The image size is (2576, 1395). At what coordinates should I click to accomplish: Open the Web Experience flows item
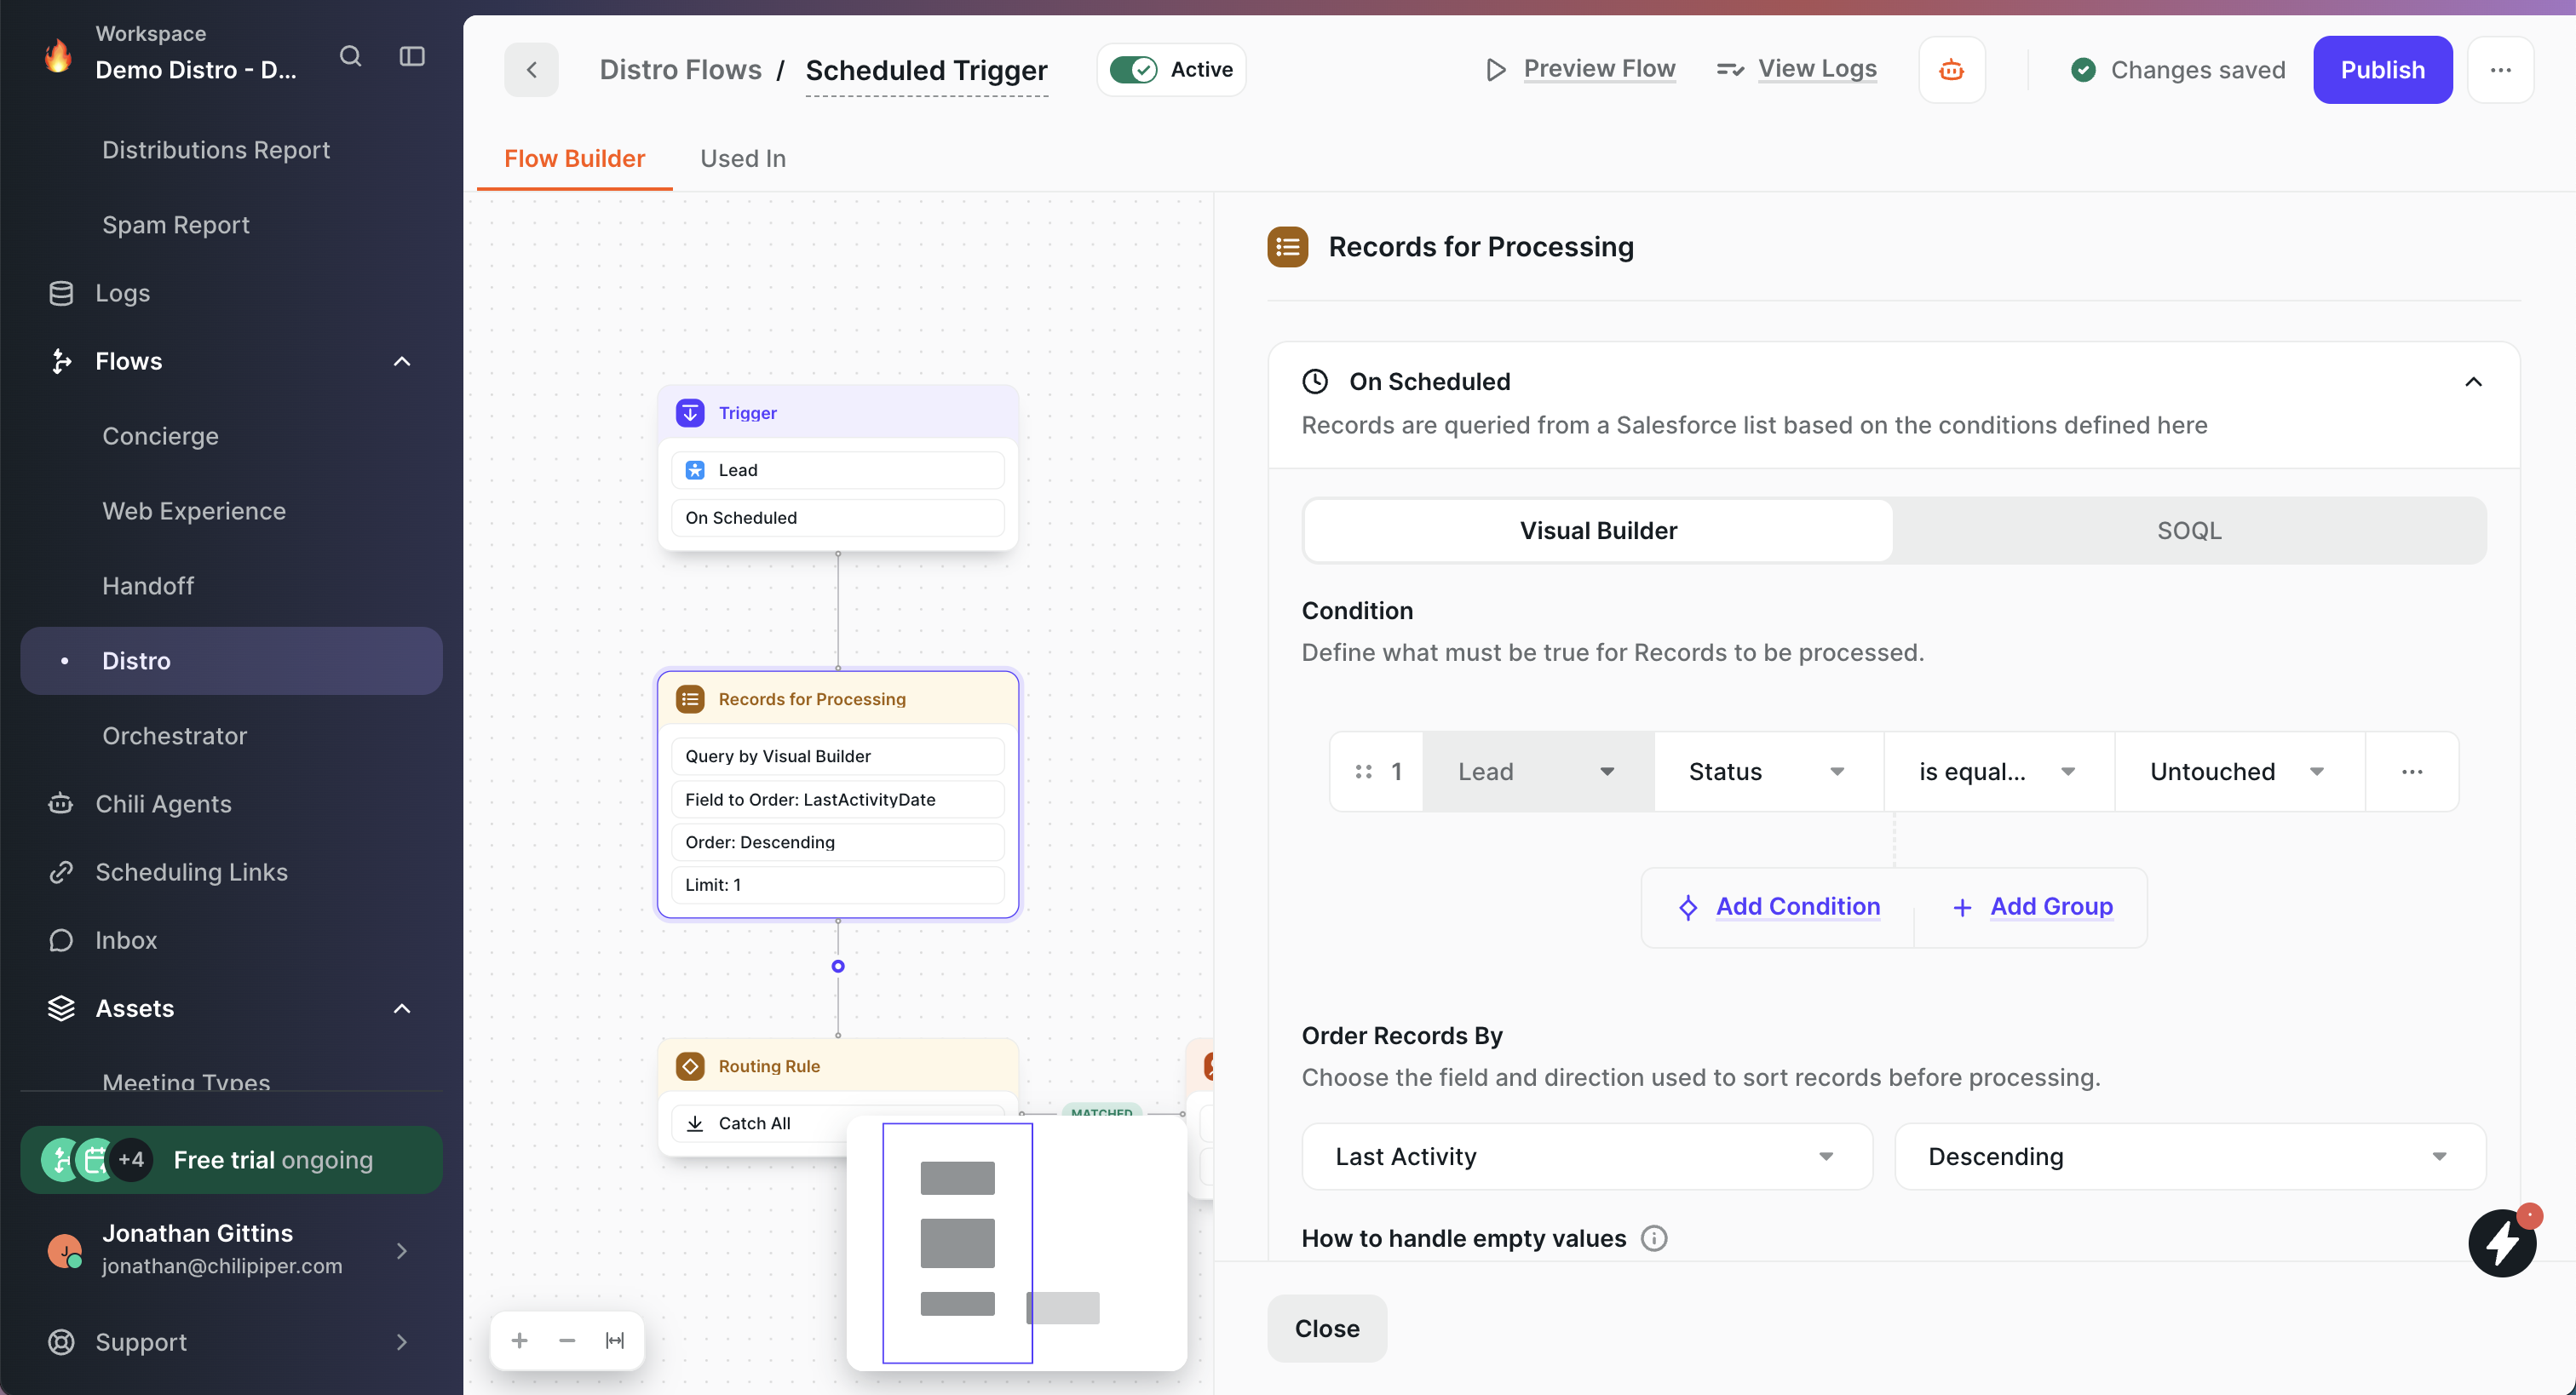click(x=194, y=511)
